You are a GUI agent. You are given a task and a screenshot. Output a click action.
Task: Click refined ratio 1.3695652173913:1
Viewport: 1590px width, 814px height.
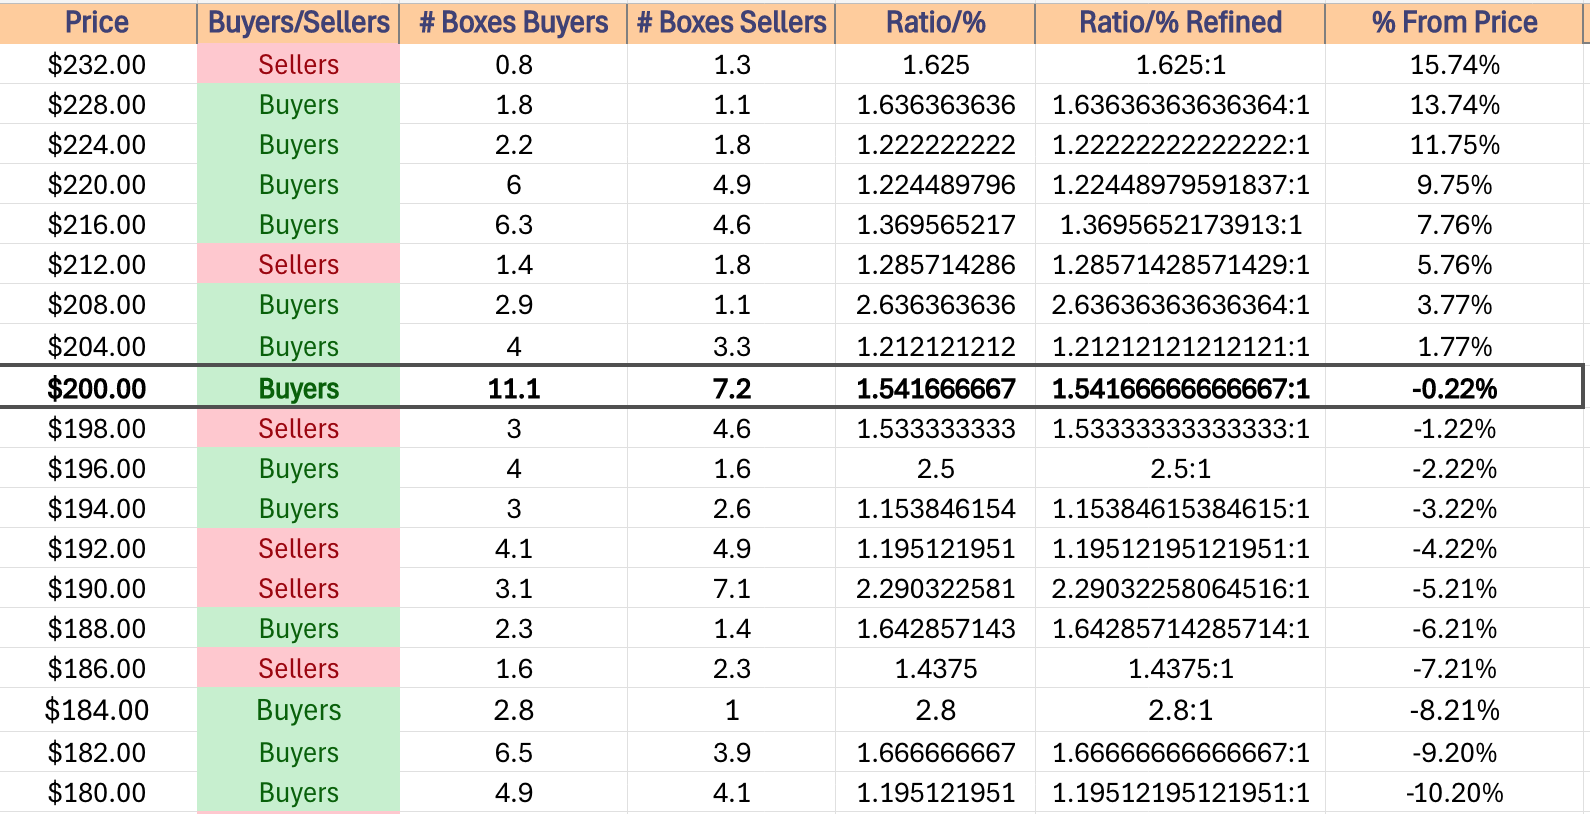point(1180,225)
